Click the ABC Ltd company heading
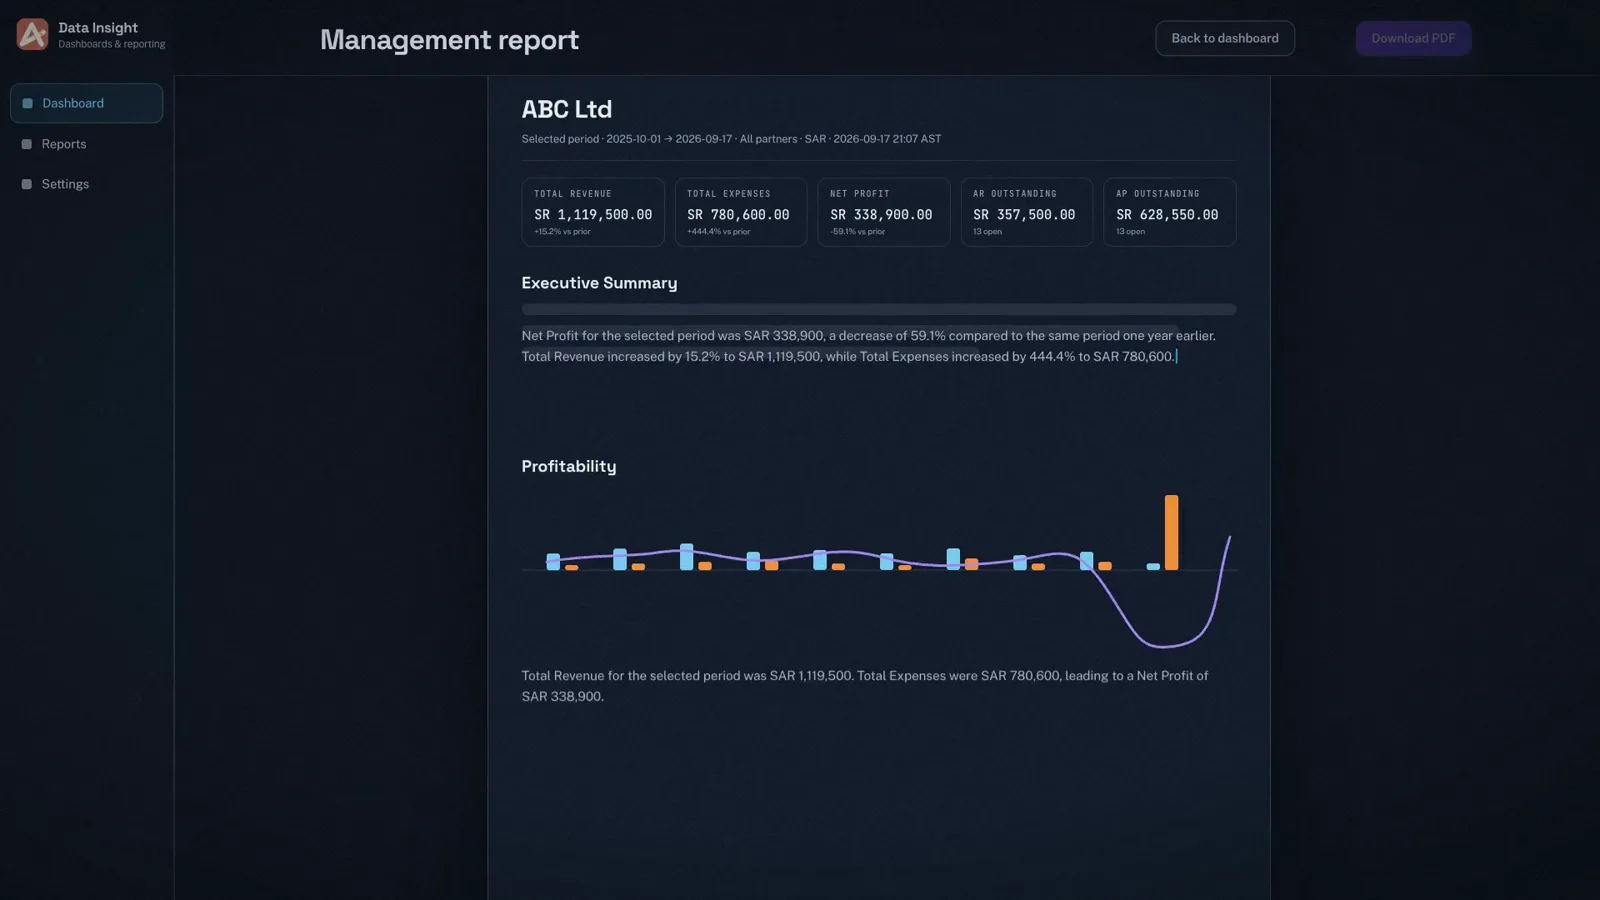 pos(567,109)
